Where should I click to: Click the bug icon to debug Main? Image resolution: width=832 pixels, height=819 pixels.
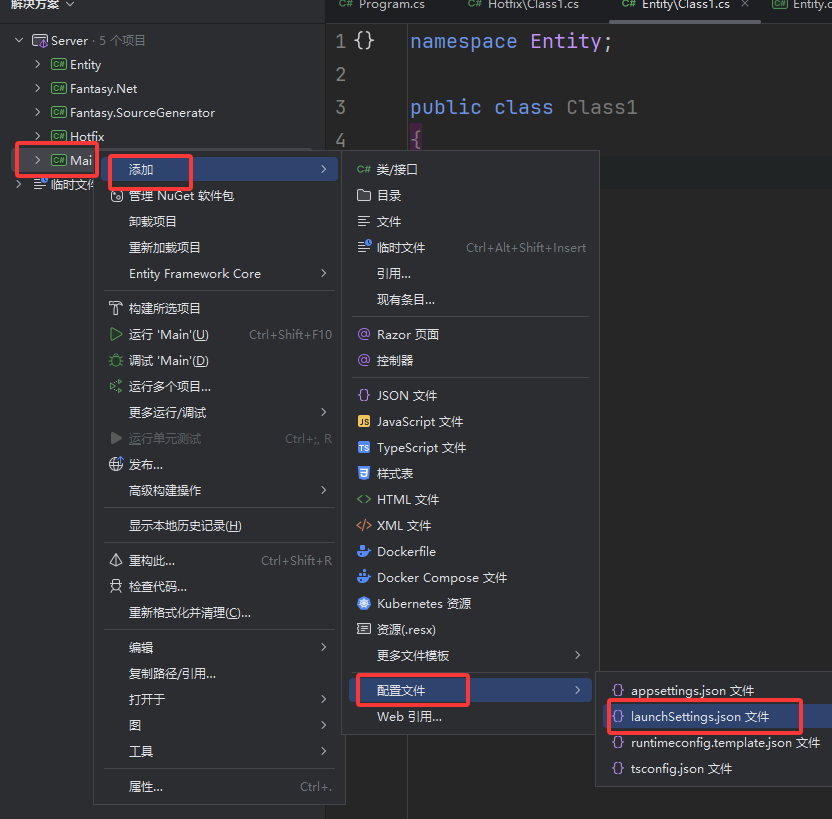(115, 360)
